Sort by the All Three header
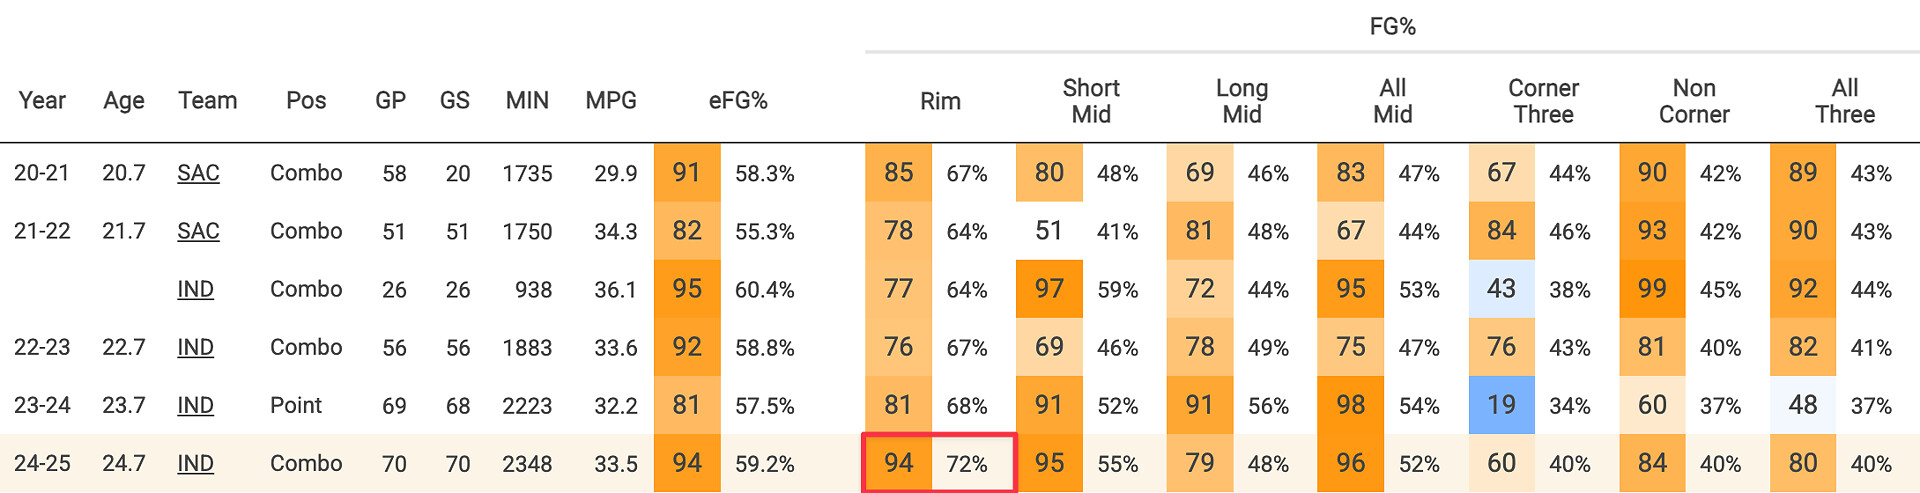The image size is (1920, 493). tap(1845, 100)
